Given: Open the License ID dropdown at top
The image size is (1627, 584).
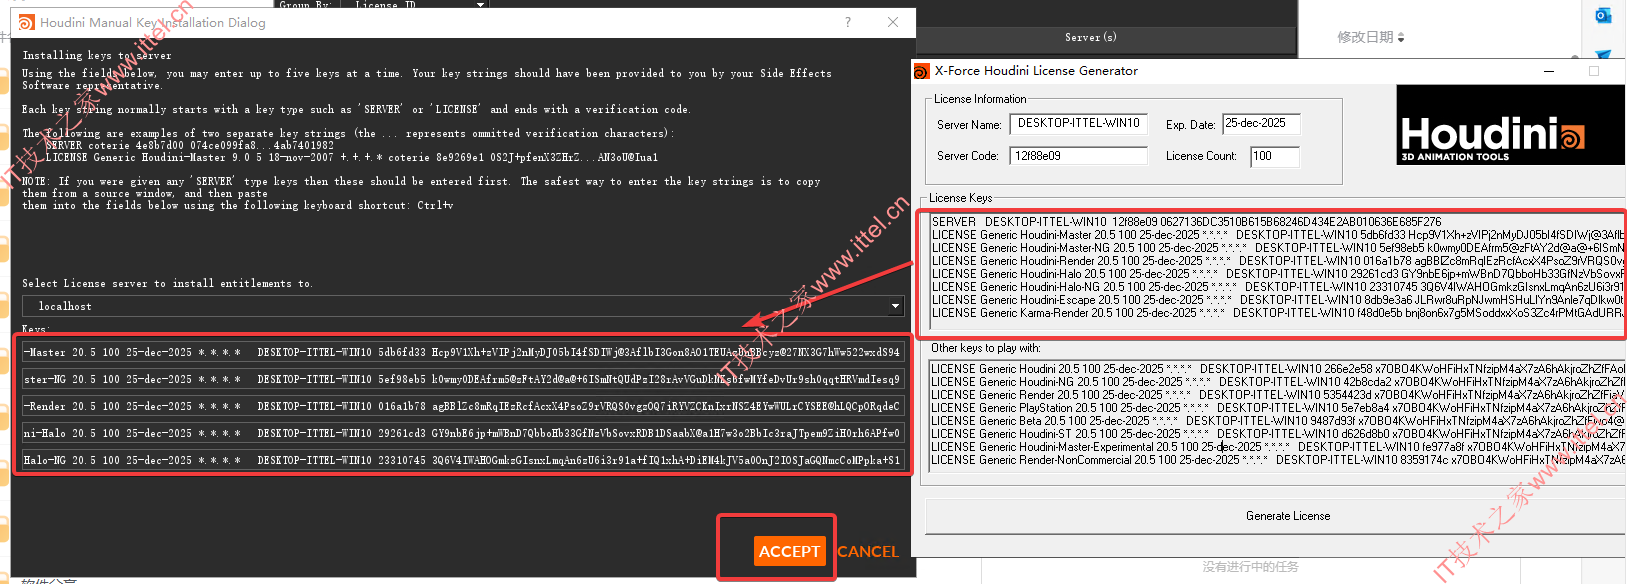Looking at the screenshot, I should pos(480,5).
